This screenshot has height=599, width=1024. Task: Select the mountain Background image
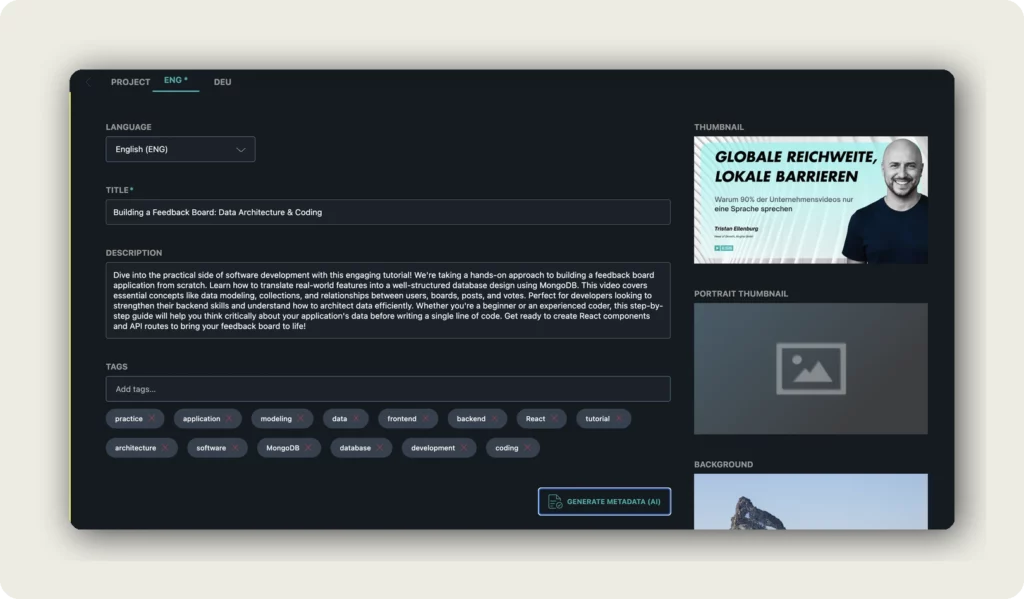(810, 502)
